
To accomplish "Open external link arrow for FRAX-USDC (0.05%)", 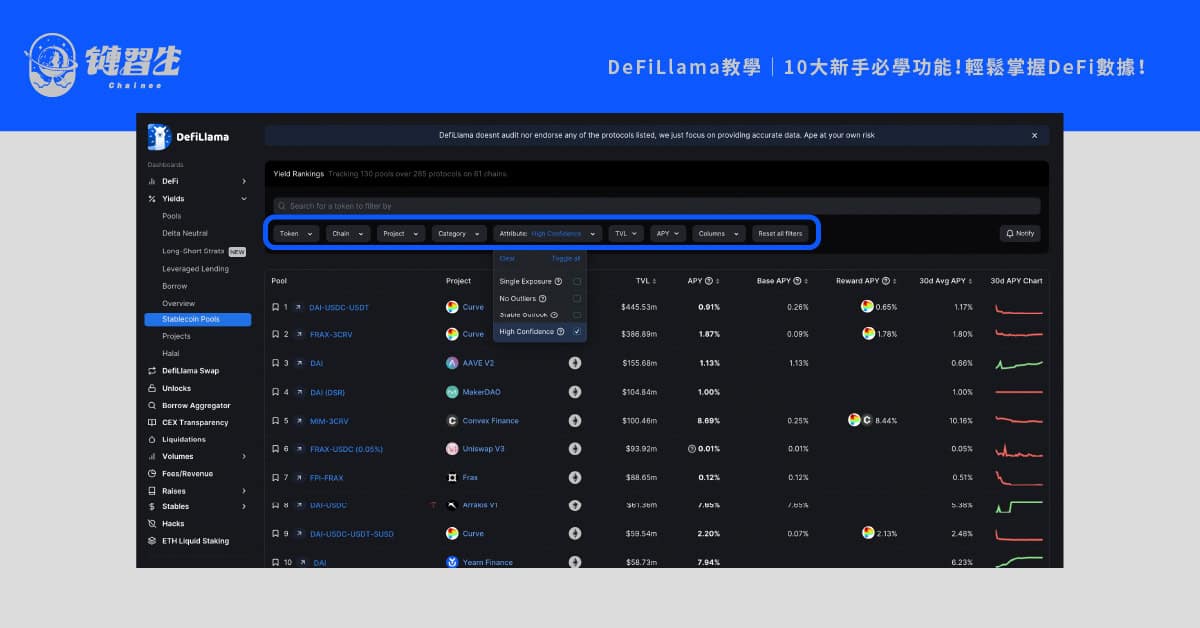I will pyautogui.click(x=299, y=449).
